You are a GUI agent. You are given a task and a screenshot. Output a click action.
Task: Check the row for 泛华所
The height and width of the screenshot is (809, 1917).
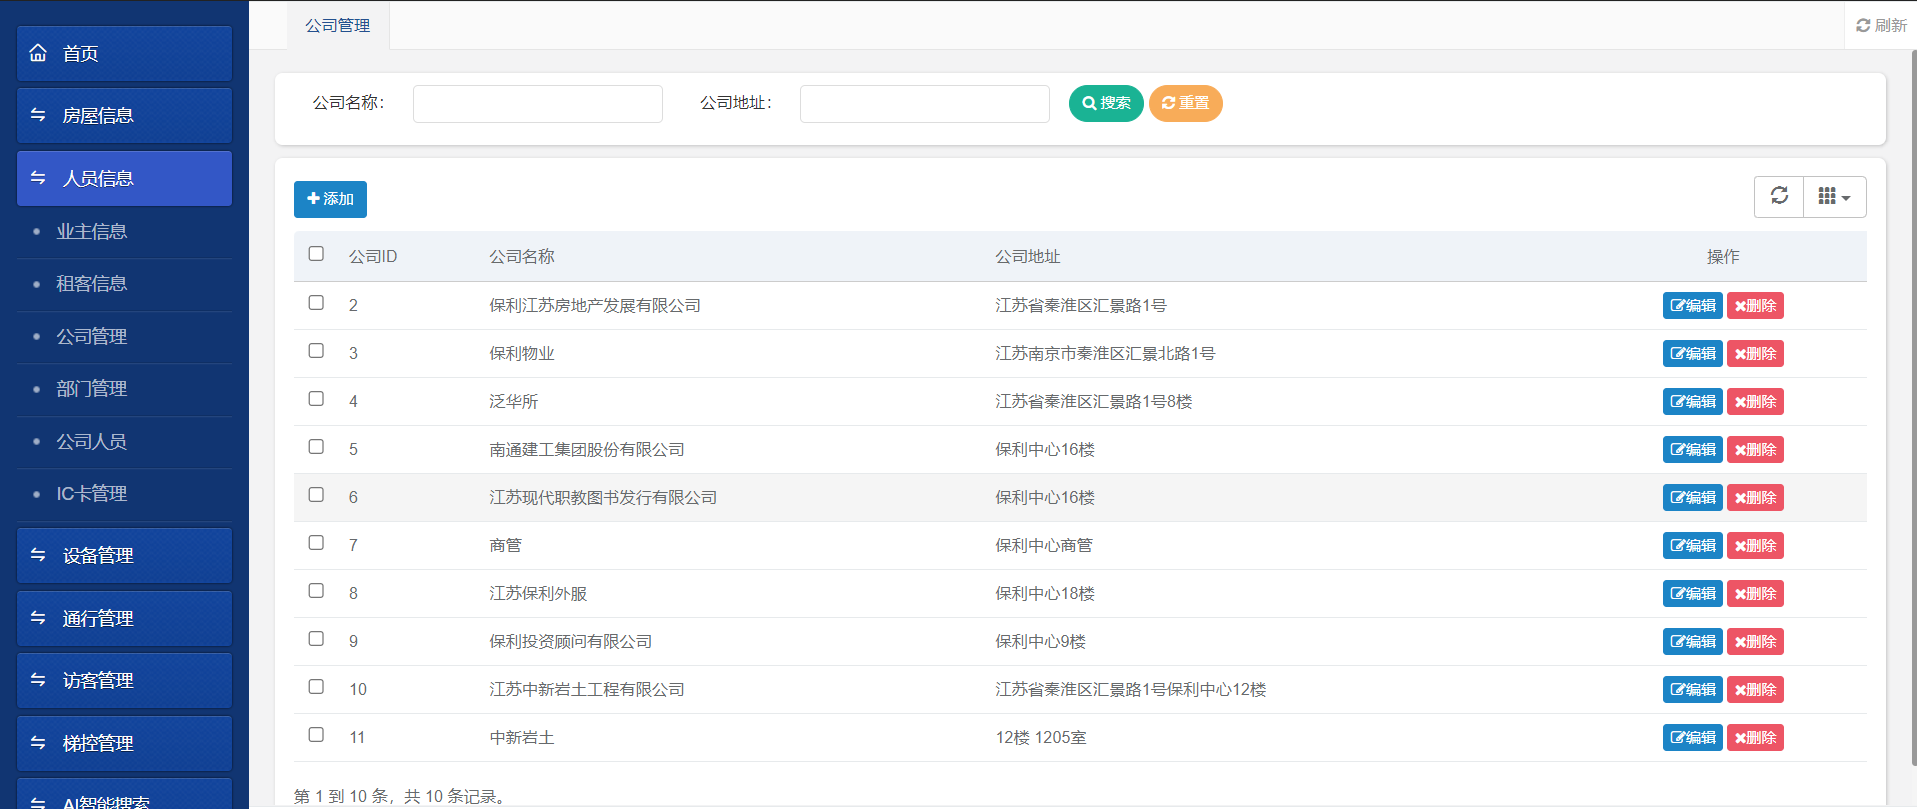pyautogui.click(x=316, y=399)
